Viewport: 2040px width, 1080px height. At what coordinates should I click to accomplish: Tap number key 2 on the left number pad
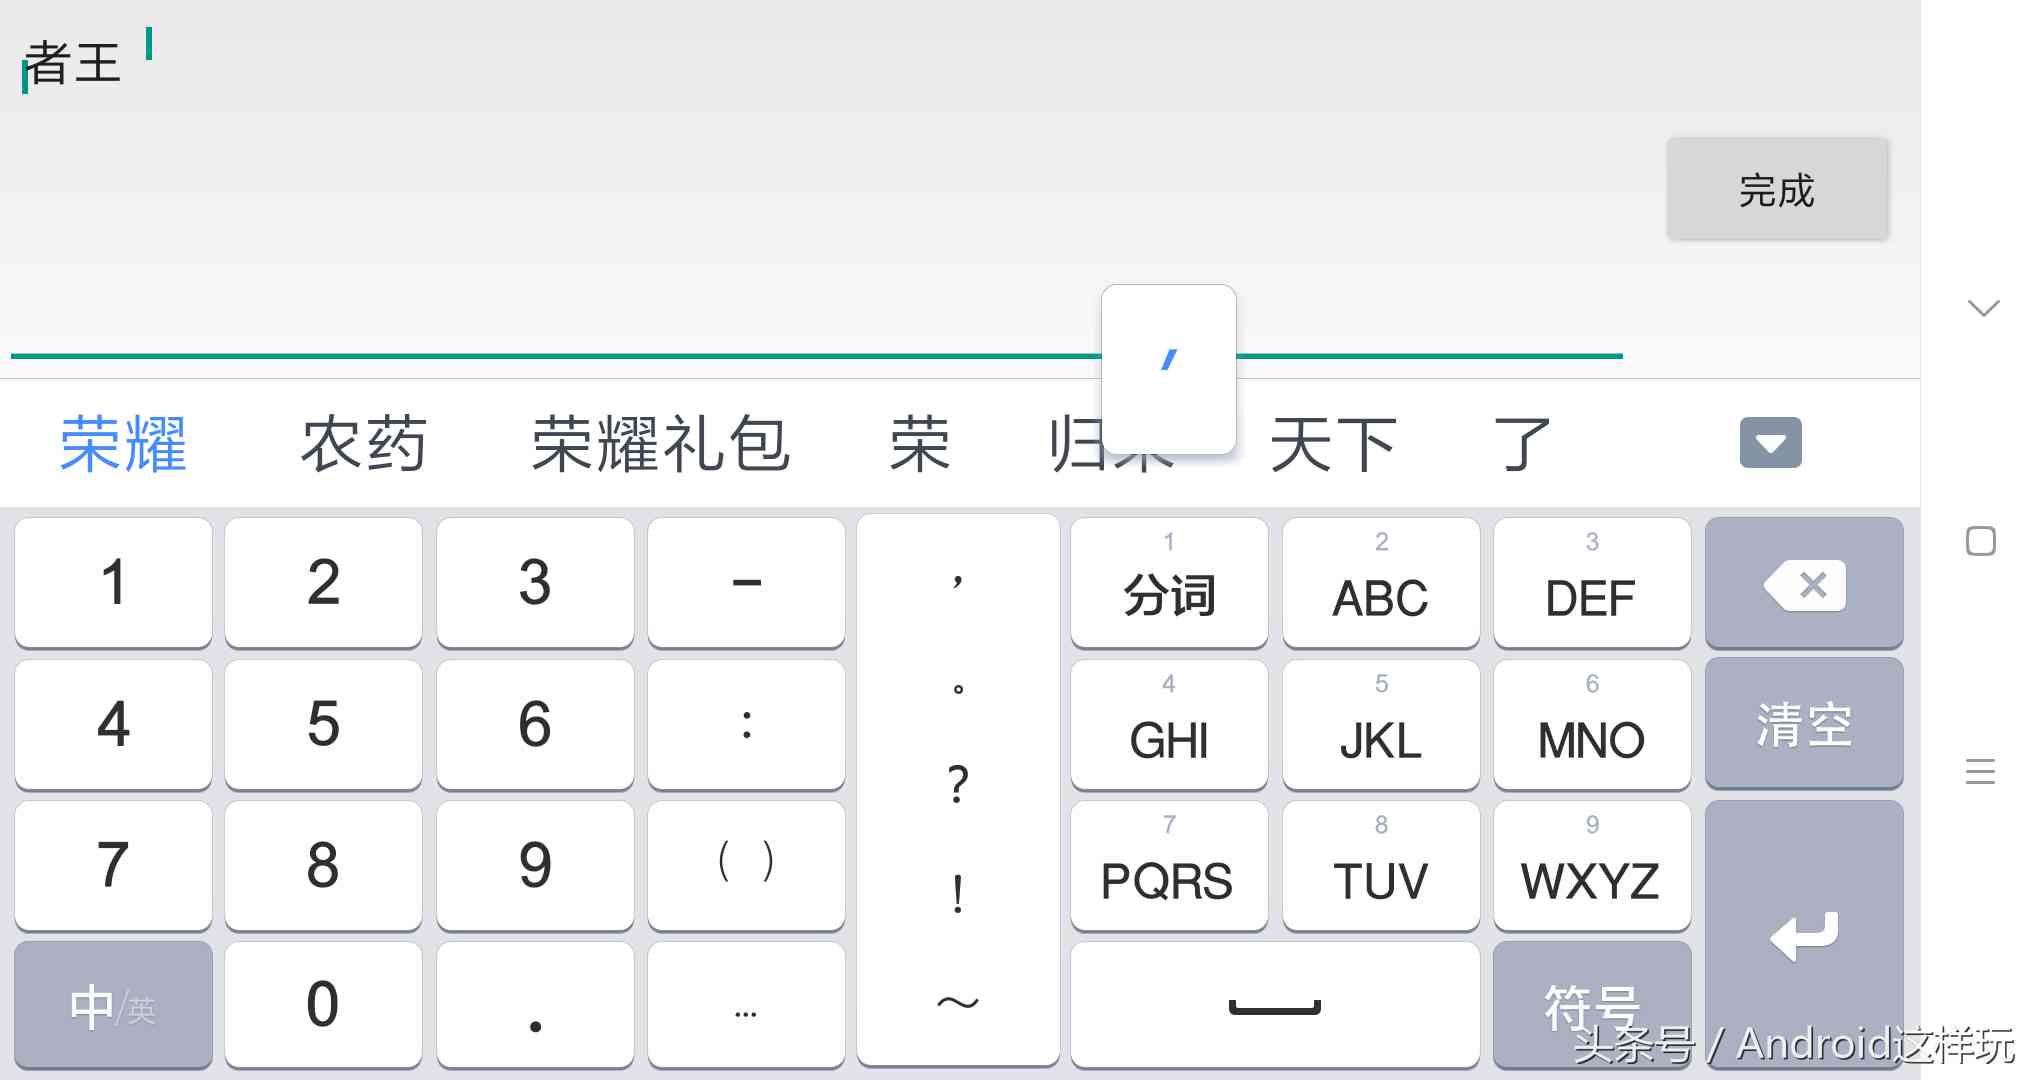point(323,583)
